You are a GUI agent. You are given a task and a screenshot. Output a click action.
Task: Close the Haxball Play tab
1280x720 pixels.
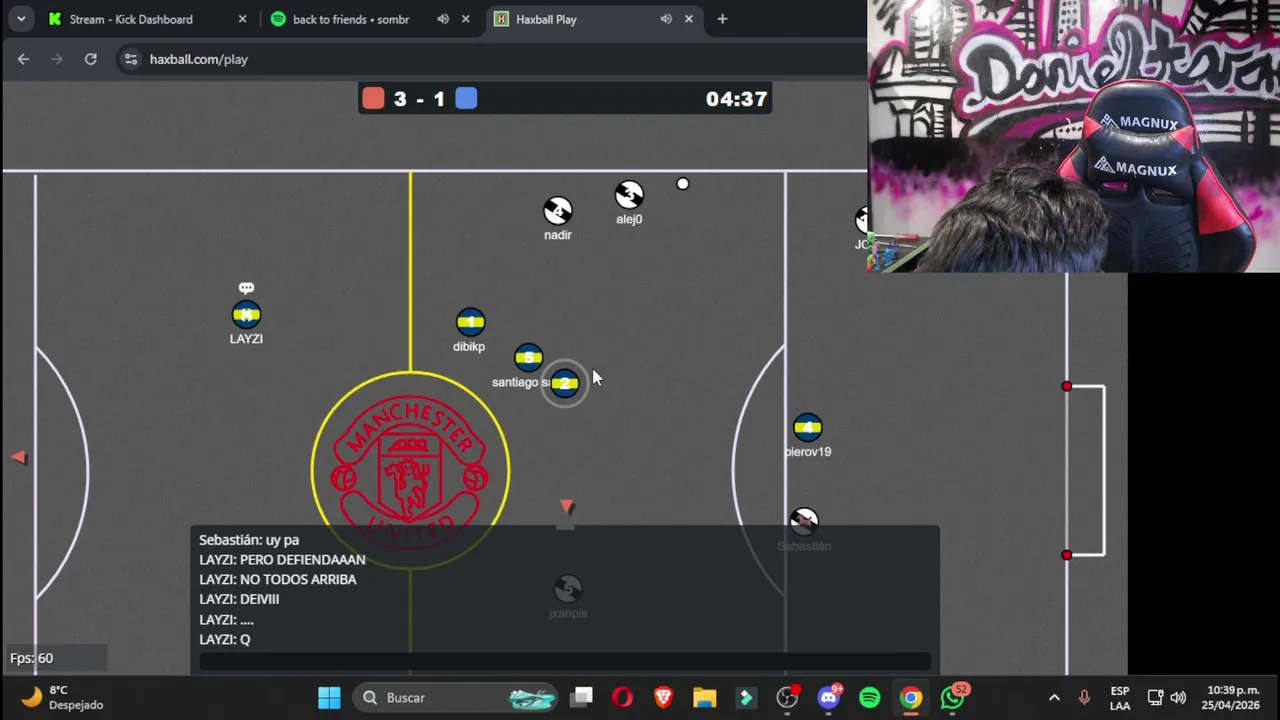point(688,19)
